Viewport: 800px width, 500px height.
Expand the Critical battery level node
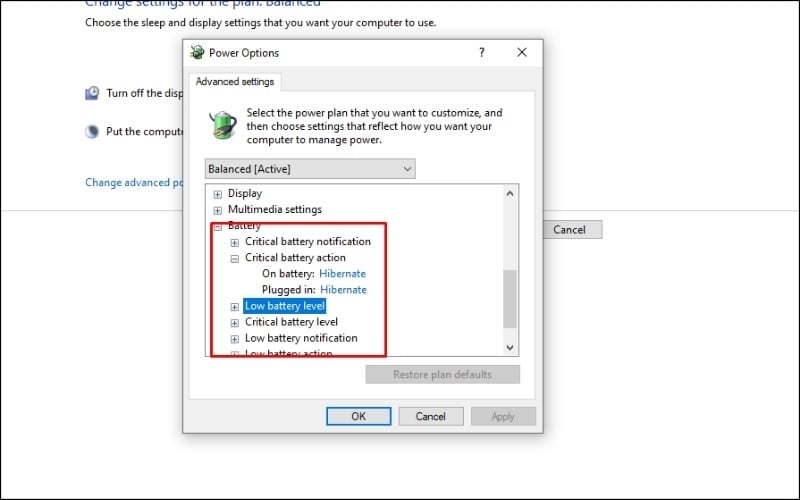(x=235, y=323)
